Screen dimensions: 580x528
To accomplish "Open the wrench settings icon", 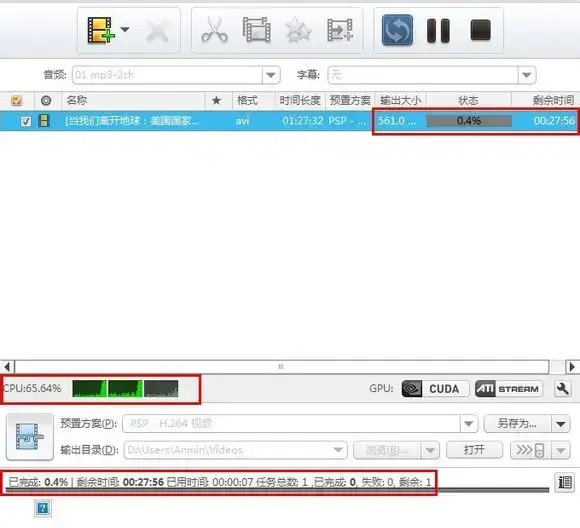I will 562,389.
